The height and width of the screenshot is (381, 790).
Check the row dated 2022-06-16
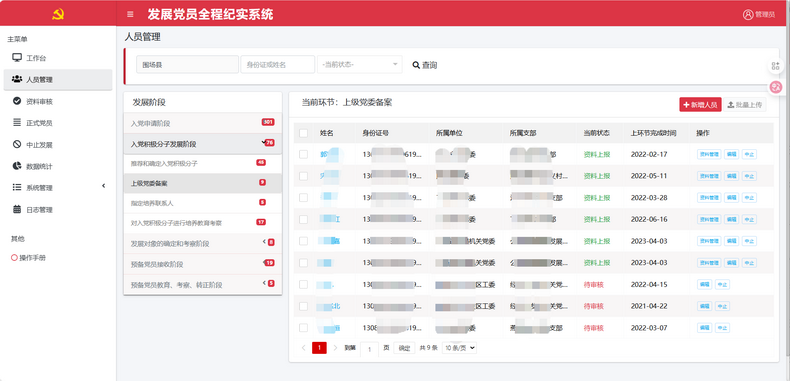(303, 219)
